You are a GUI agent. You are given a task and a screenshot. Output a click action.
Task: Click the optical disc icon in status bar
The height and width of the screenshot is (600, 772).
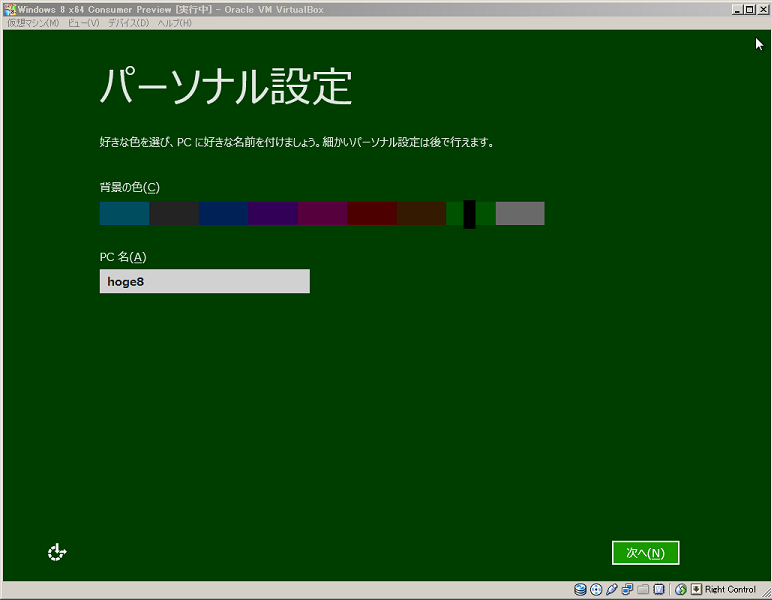pyautogui.click(x=596, y=590)
